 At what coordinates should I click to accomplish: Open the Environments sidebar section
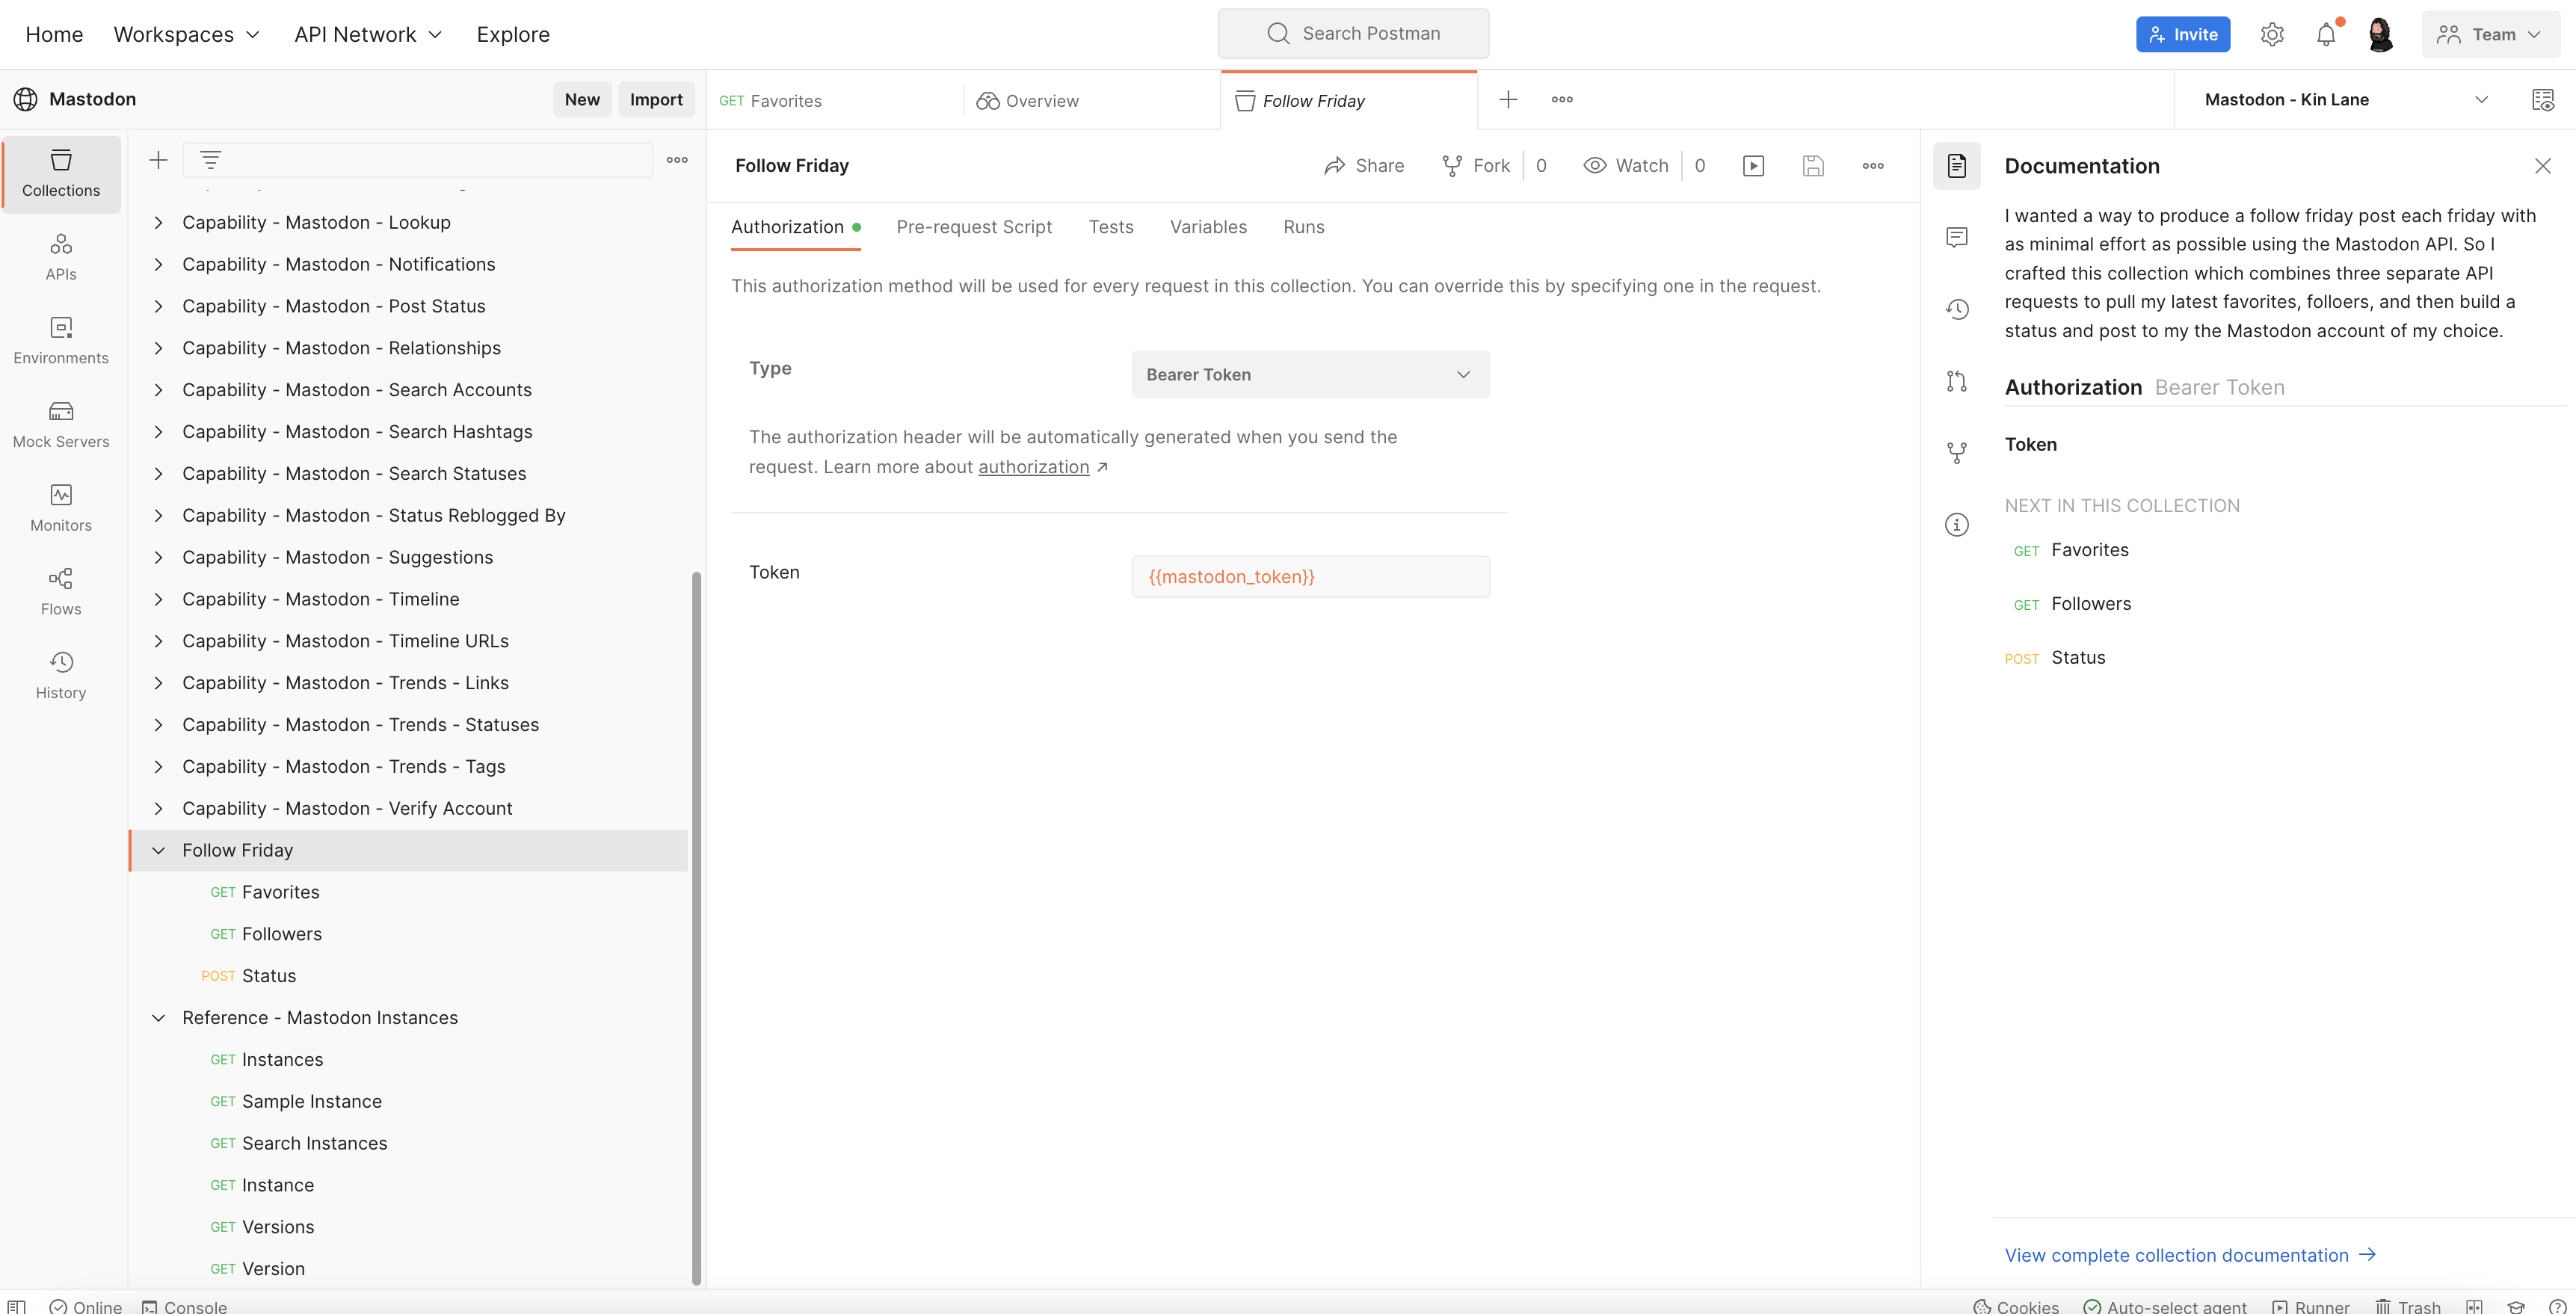point(61,341)
